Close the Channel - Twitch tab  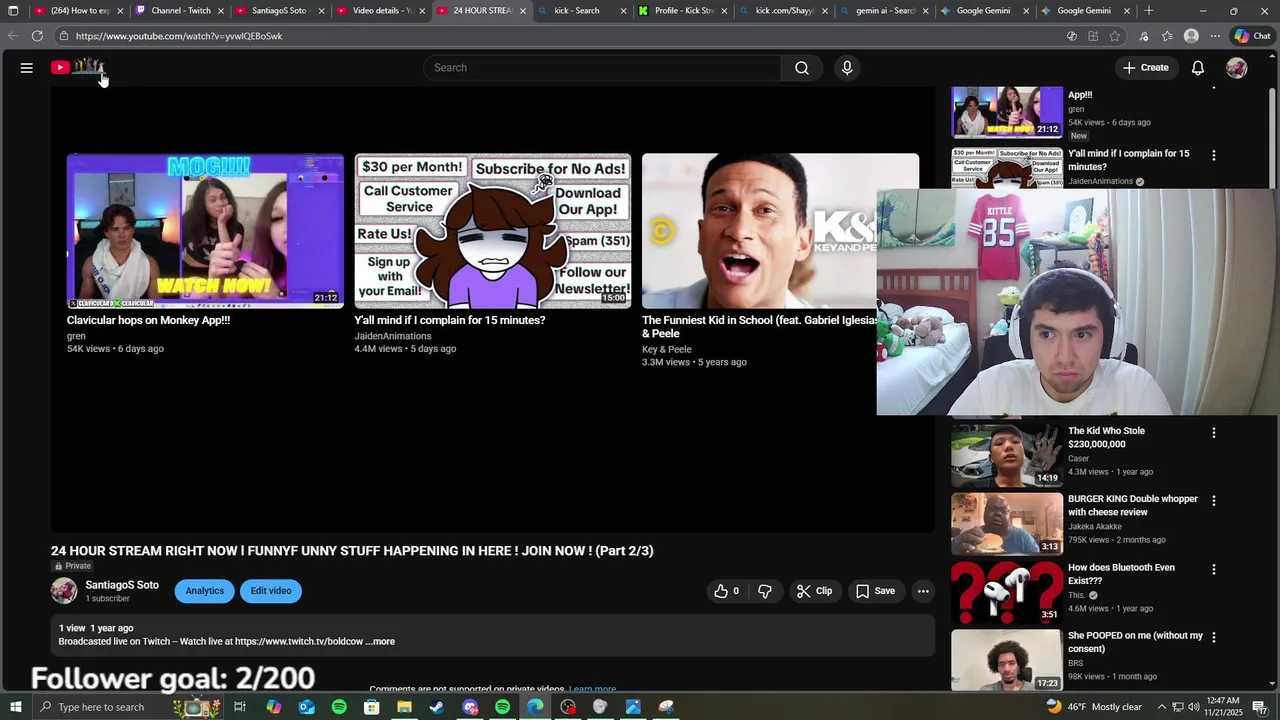[221, 11]
